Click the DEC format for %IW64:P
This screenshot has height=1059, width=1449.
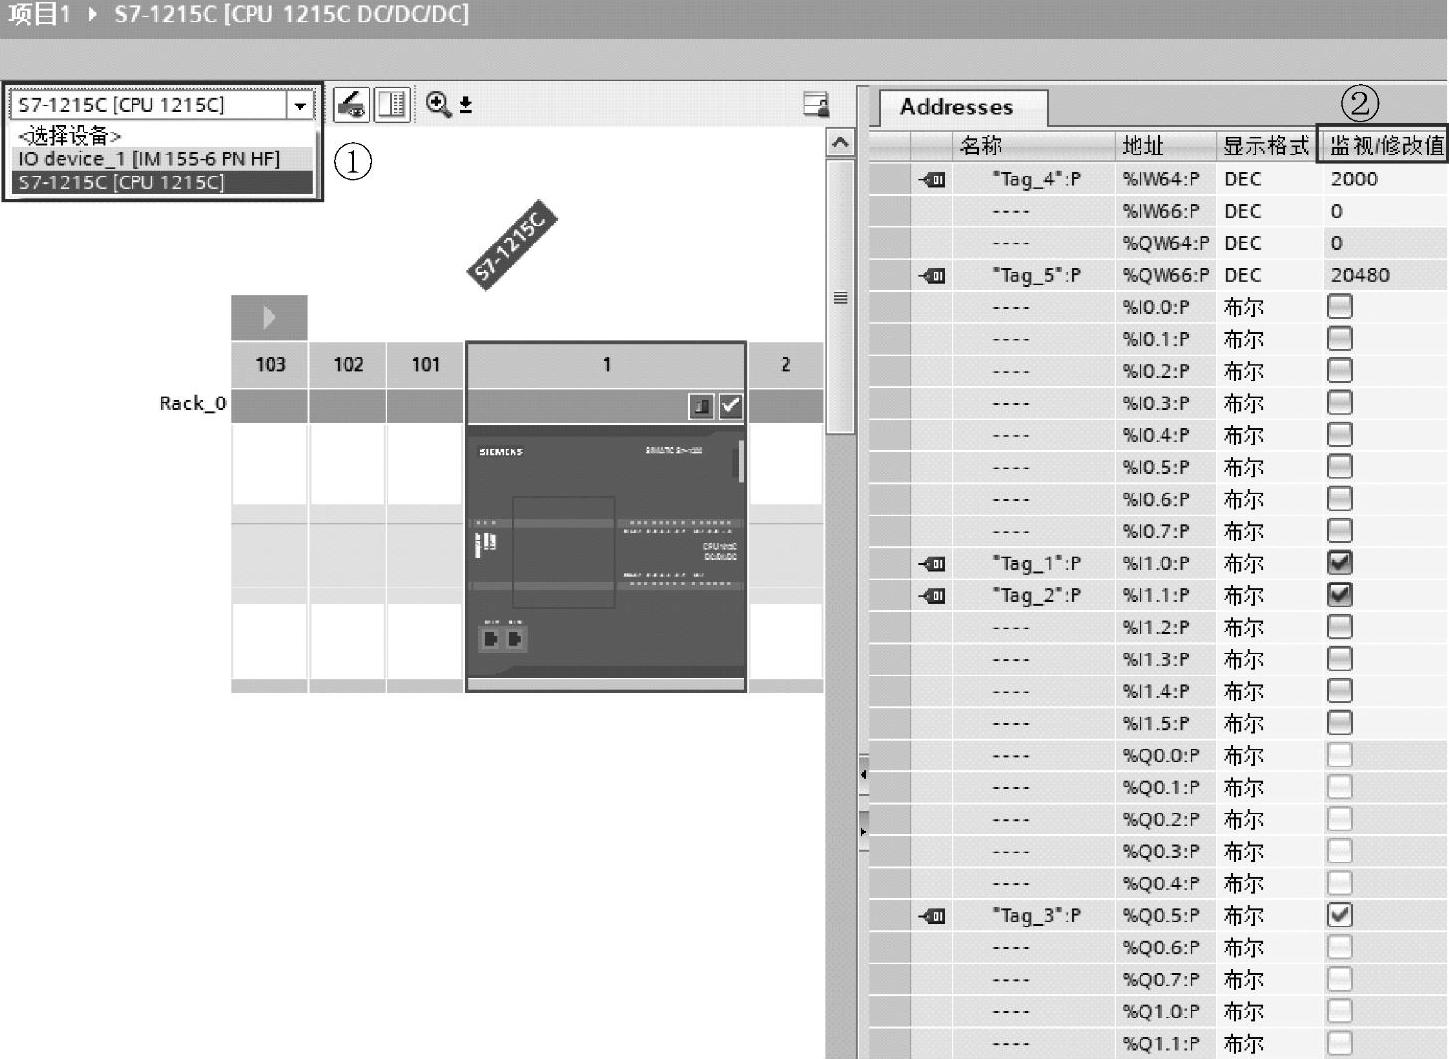pos(1243,179)
